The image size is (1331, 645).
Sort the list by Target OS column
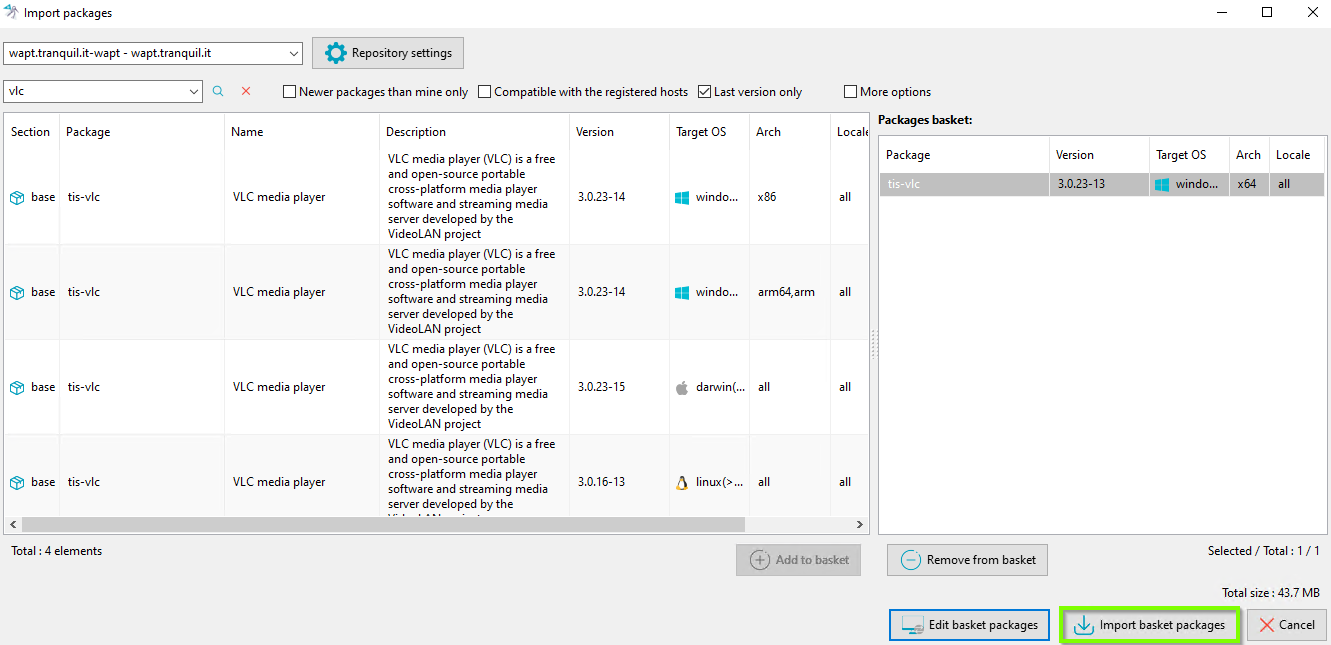click(700, 132)
